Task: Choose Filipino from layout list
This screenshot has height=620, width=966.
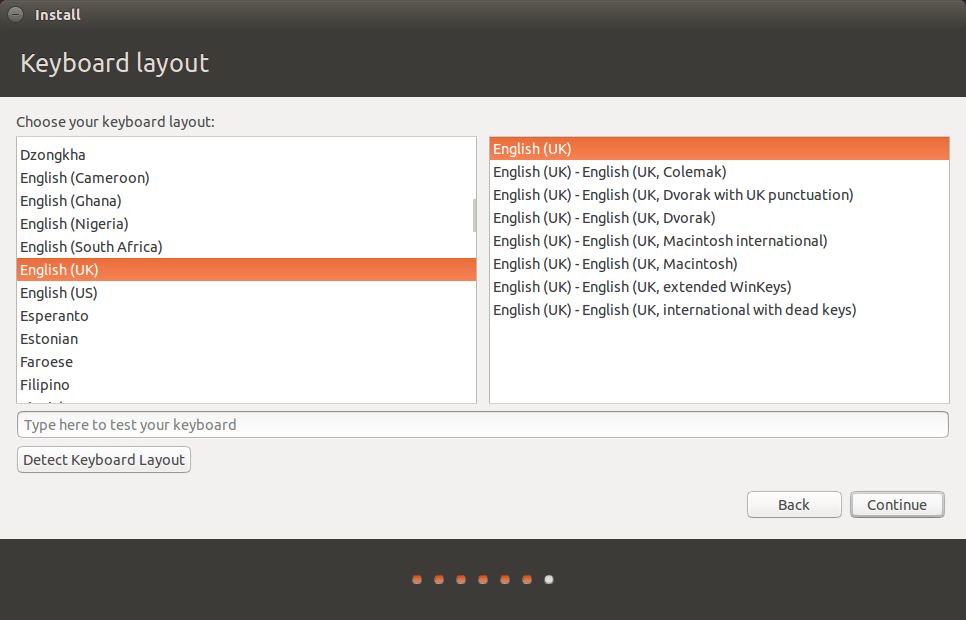Action: 246,385
